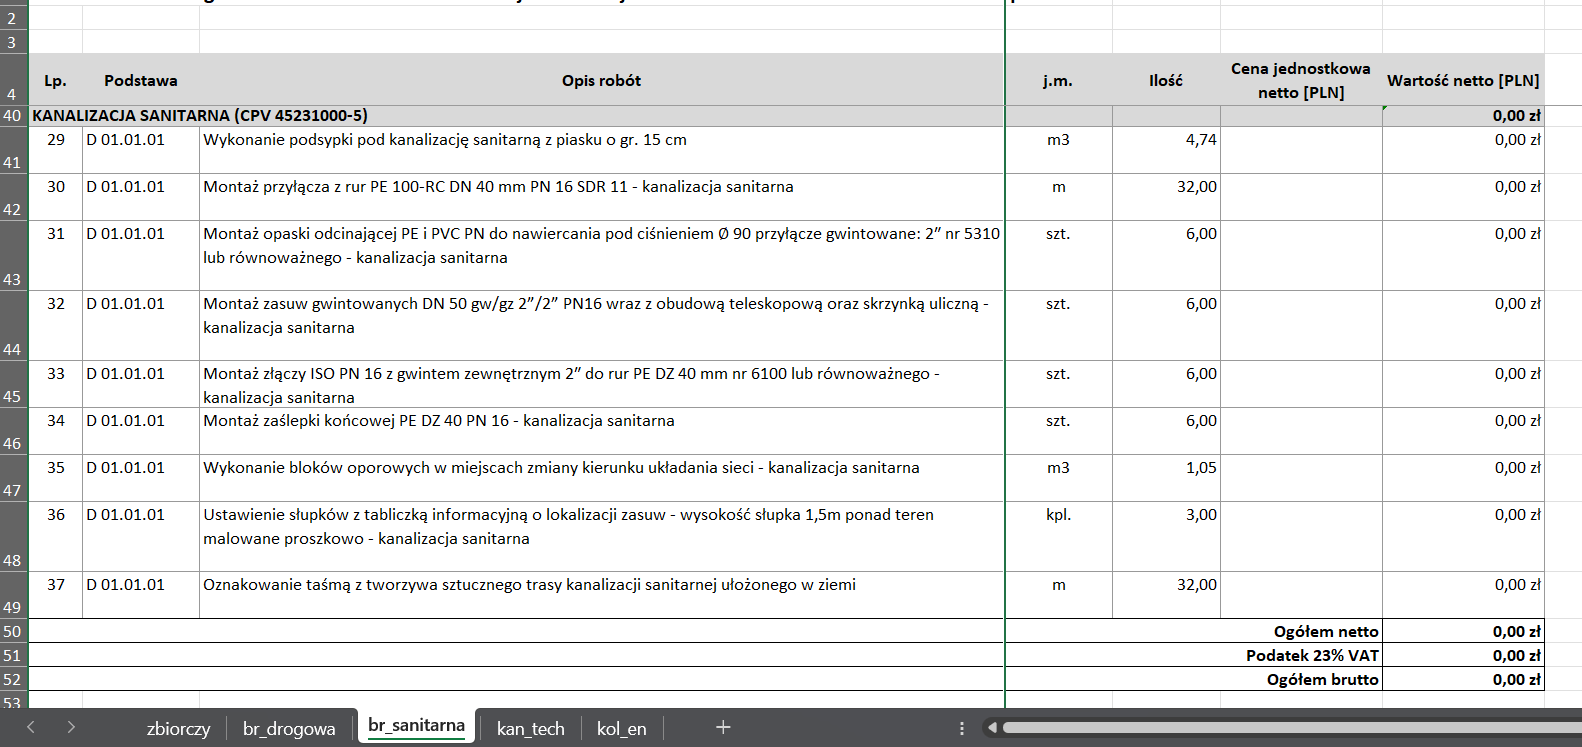This screenshot has height=747, width=1582.
Task: Select the 'Ustawienie słupków z tabliczką' cell
Action: [x=601, y=536]
